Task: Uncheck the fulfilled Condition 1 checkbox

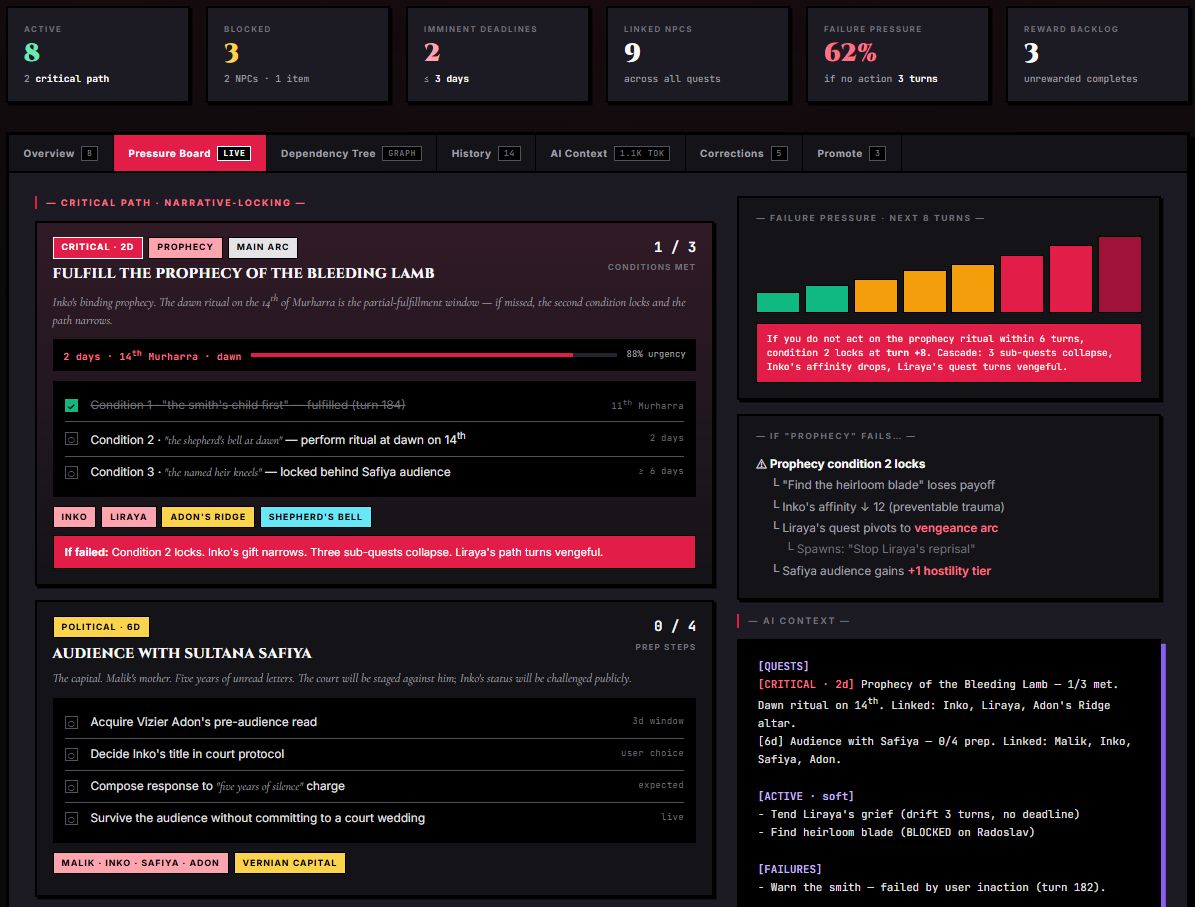Action: pos(72,405)
